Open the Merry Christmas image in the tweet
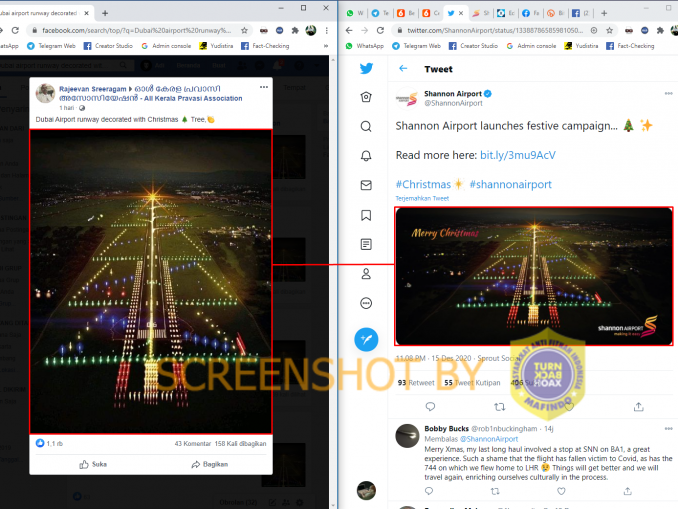678x509 pixels. click(534, 276)
